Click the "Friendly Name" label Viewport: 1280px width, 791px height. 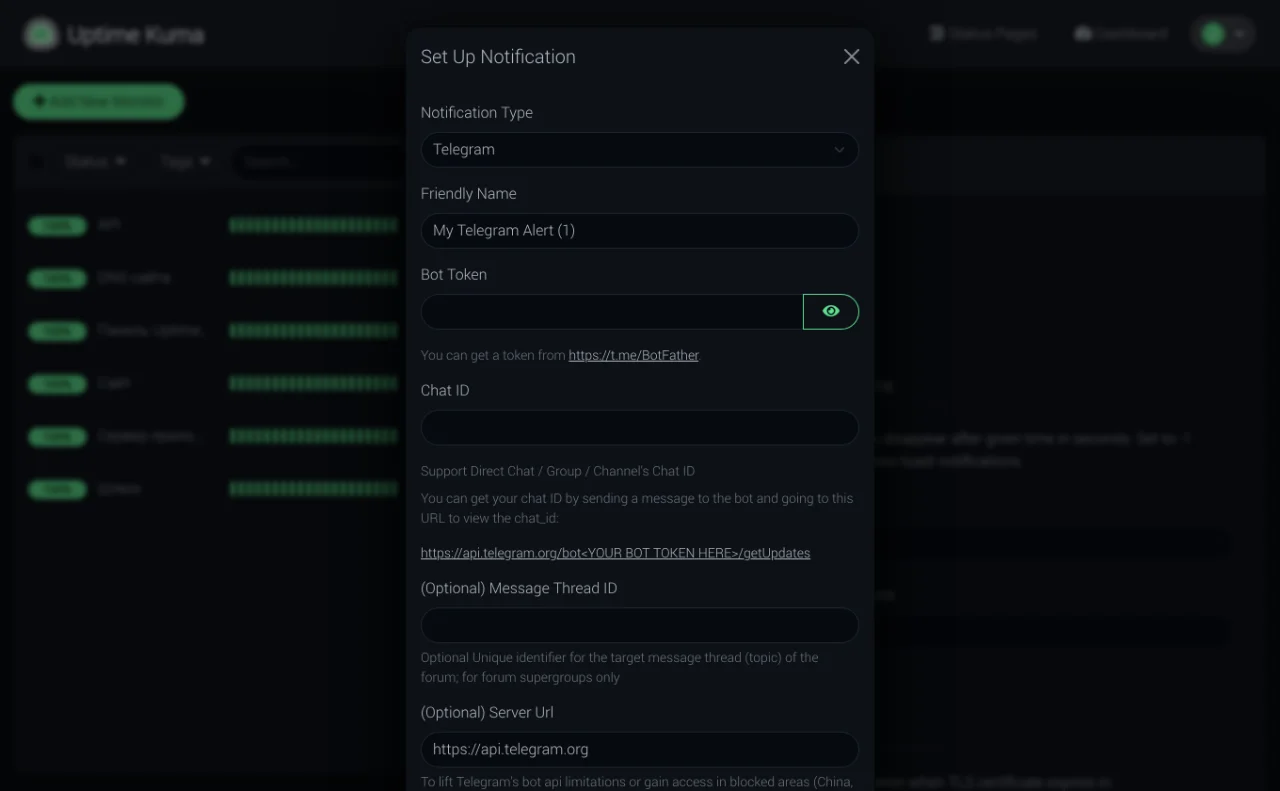[x=469, y=194]
